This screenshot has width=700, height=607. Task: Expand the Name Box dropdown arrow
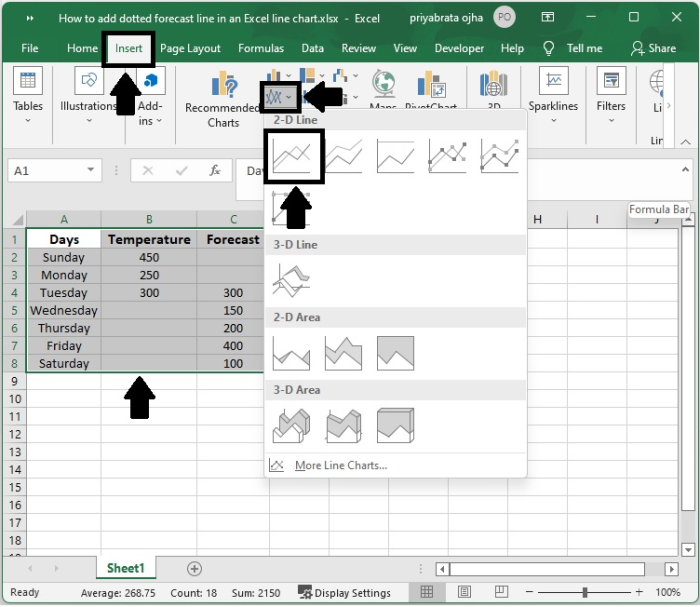[91, 170]
